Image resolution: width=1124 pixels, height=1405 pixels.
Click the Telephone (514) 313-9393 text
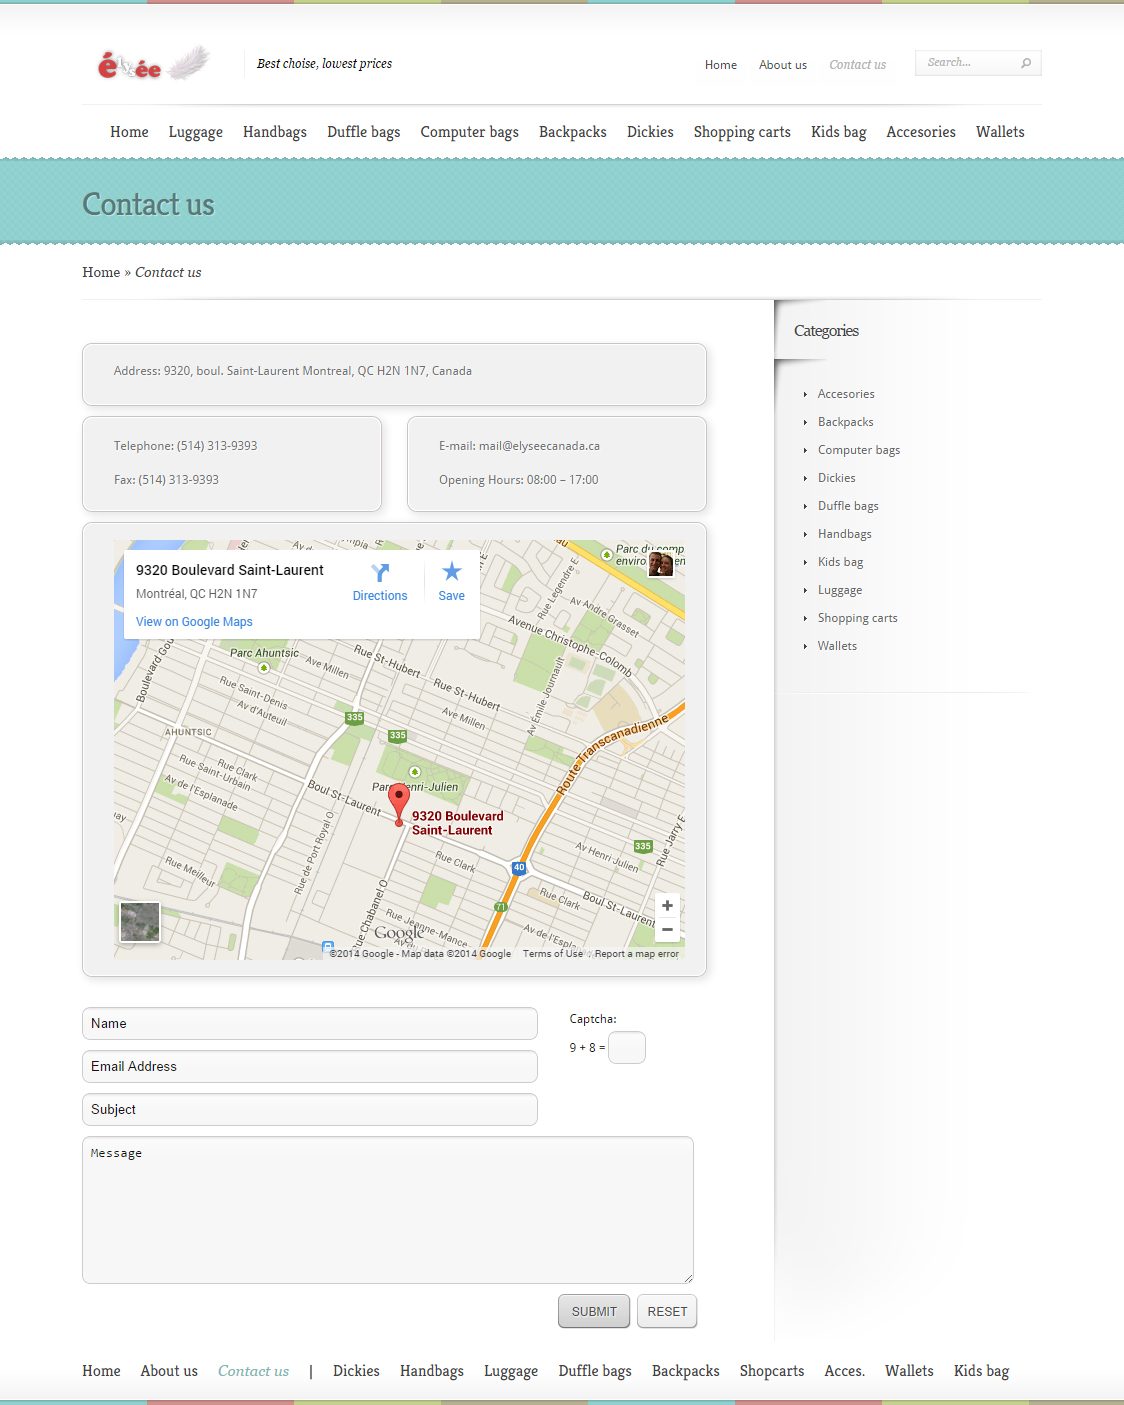(186, 446)
